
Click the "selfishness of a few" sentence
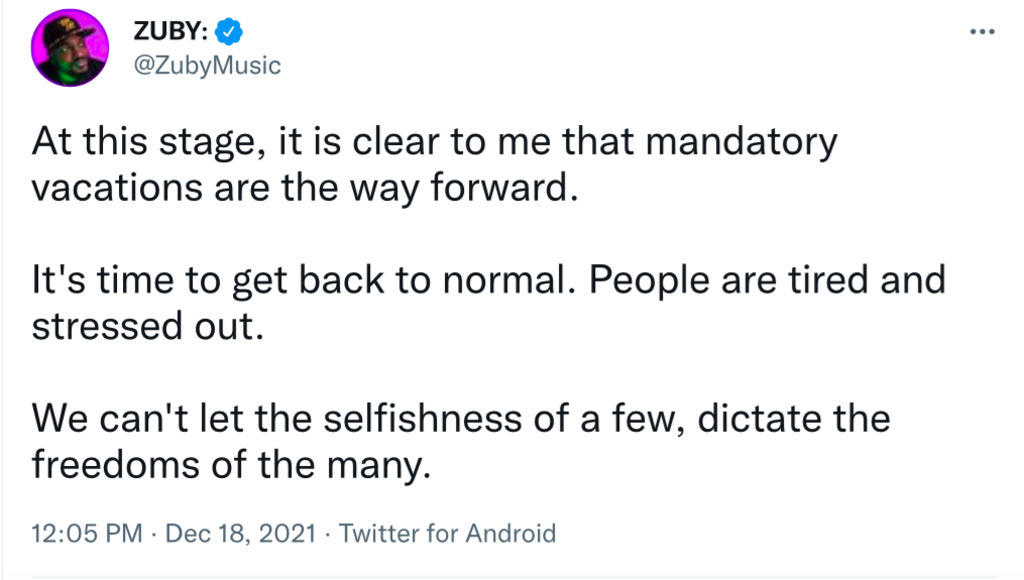tap(461, 442)
